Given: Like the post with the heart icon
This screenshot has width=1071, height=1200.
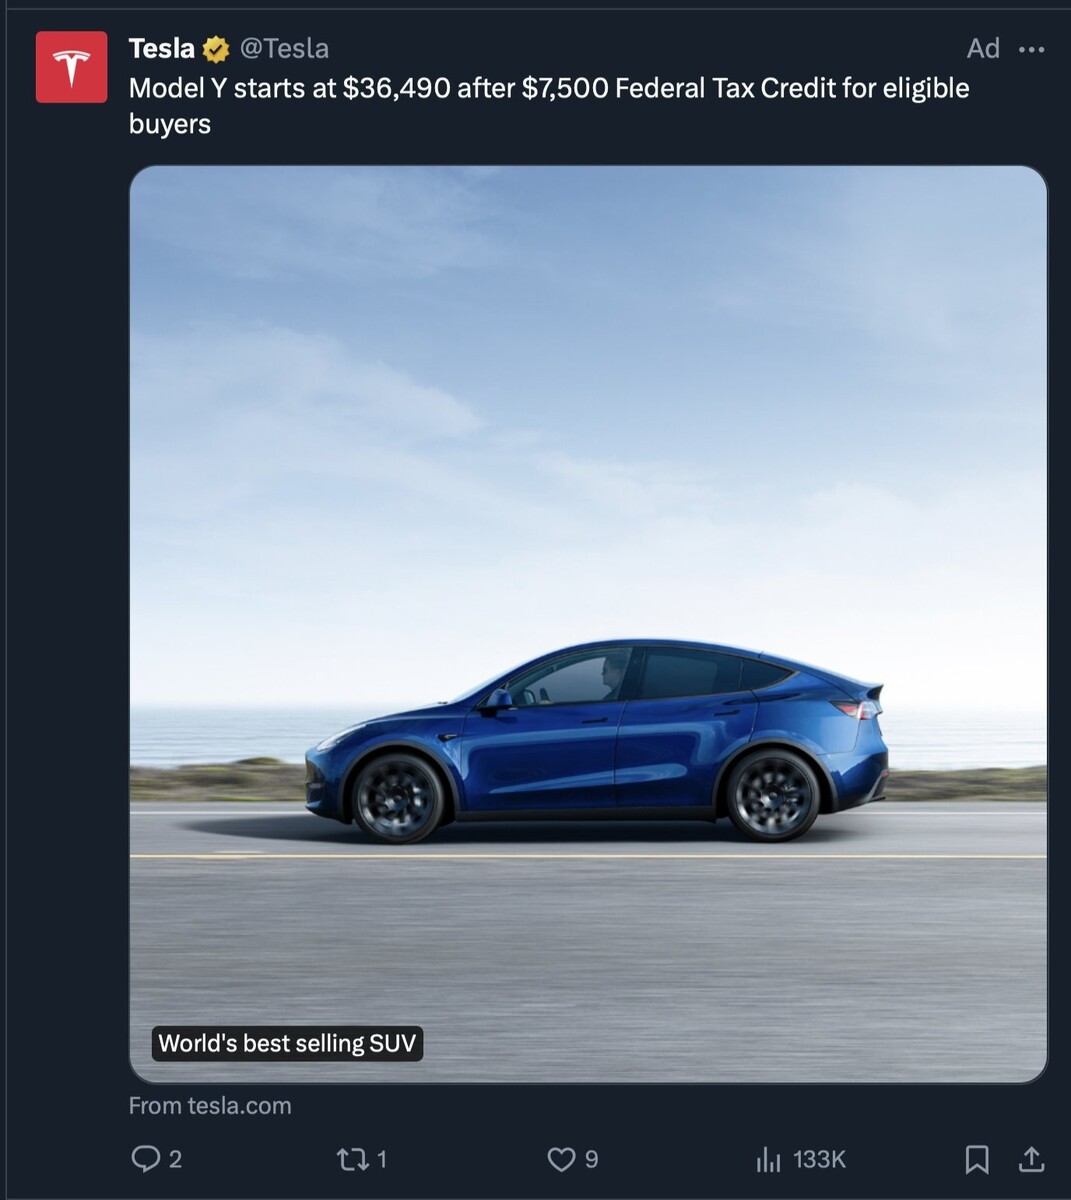Looking at the screenshot, I should point(561,1159).
